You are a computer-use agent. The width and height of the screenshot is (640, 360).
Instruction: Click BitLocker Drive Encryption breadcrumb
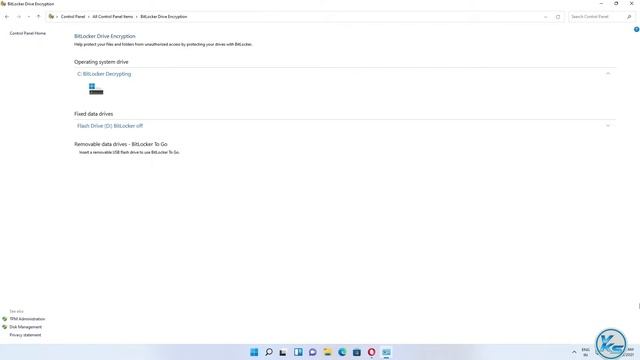pyautogui.click(x=164, y=17)
